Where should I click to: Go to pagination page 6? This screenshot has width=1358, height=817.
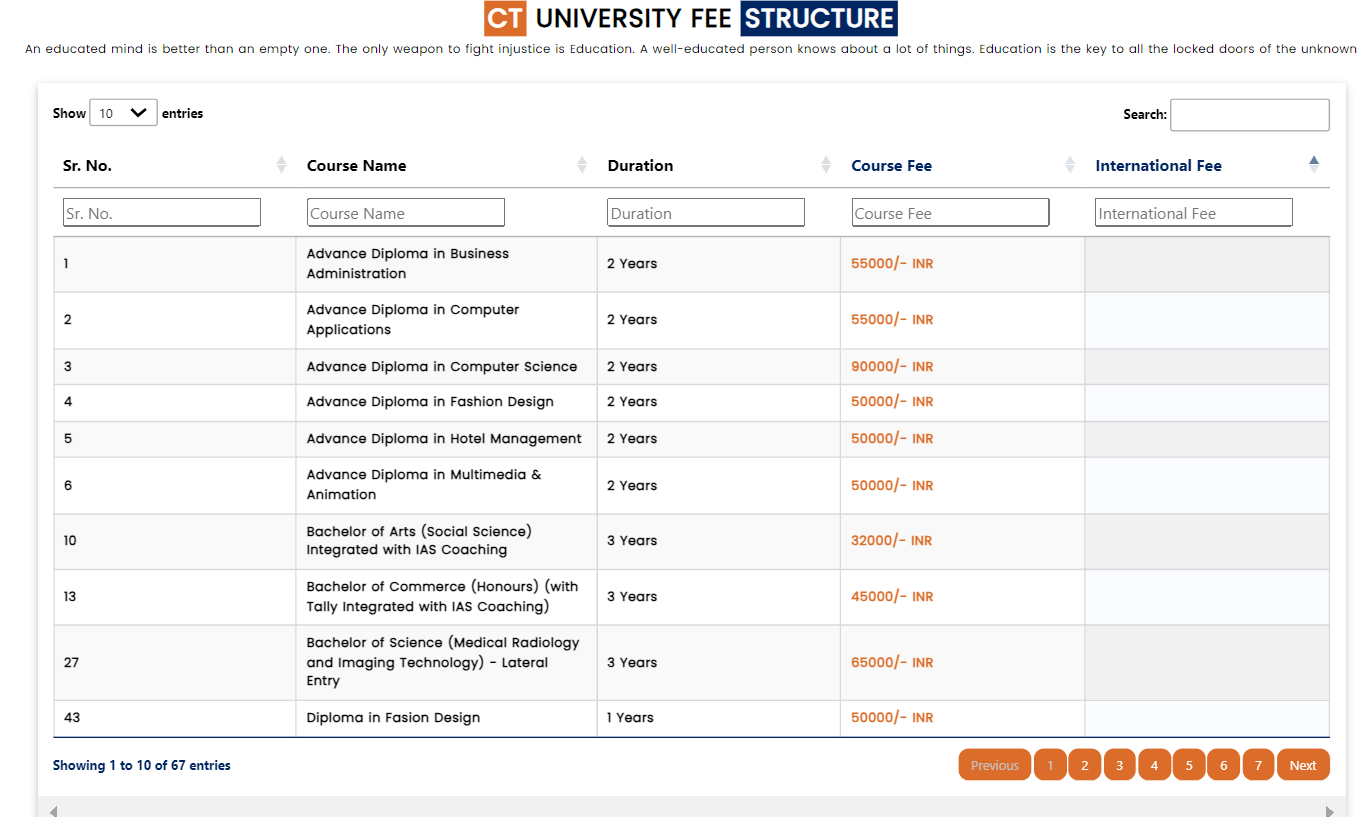tap(1223, 765)
